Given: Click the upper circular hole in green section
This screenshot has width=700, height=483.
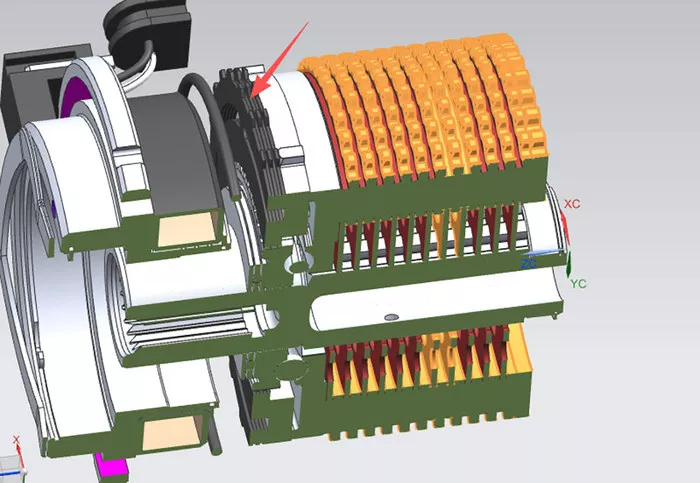Looking at the screenshot, I should [299, 267].
